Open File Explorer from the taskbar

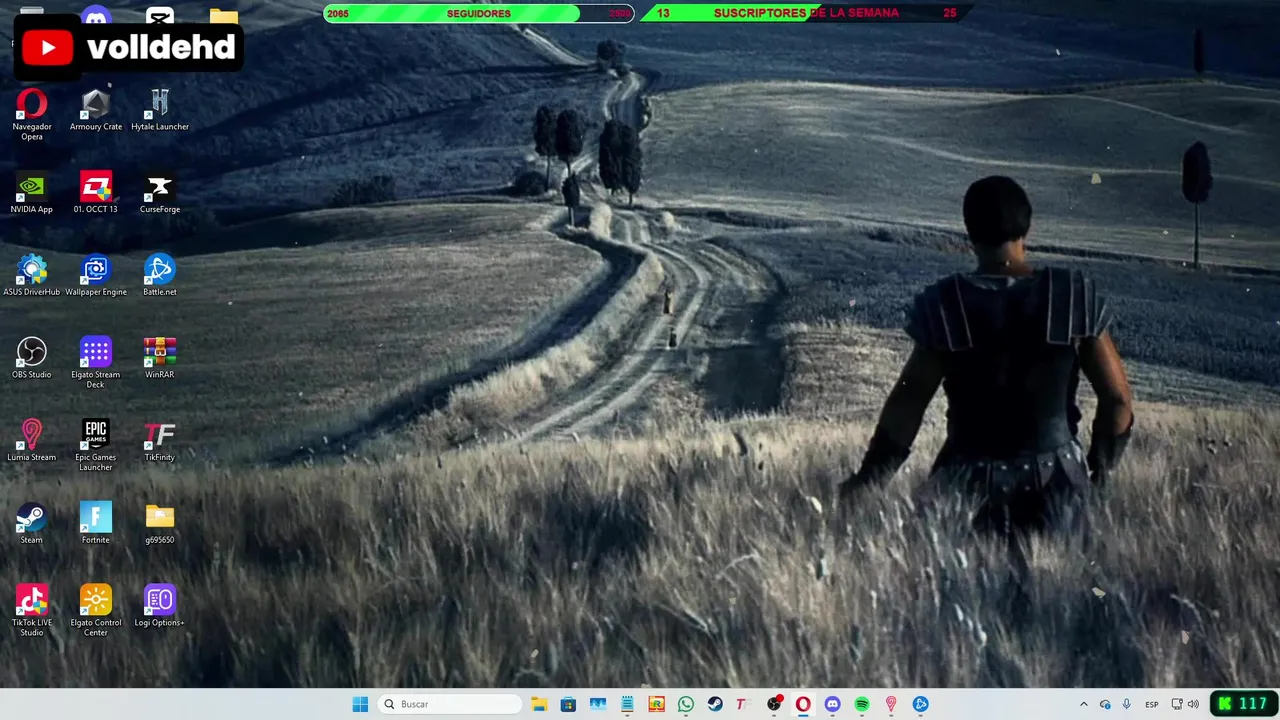coord(539,704)
